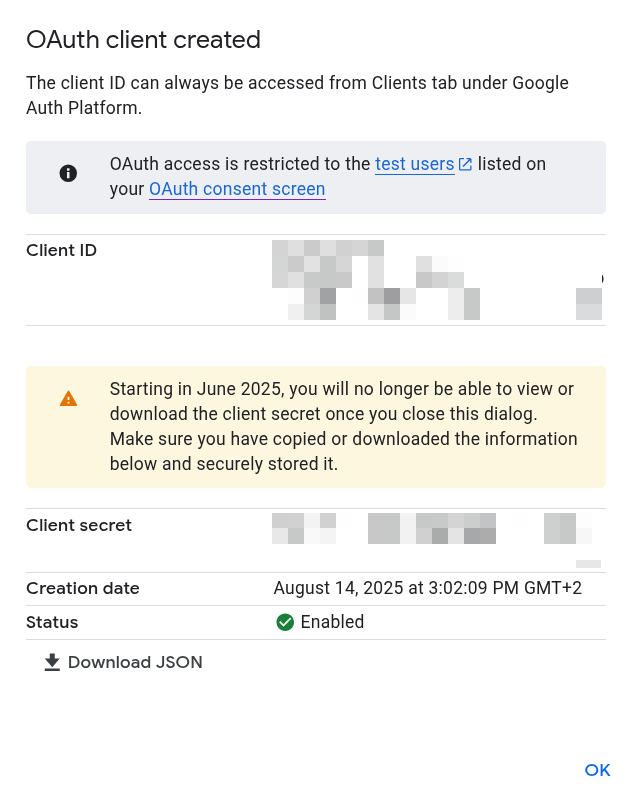Click the green Enabled checkmark icon
630x795 pixels.
click(x=285, y=622)
